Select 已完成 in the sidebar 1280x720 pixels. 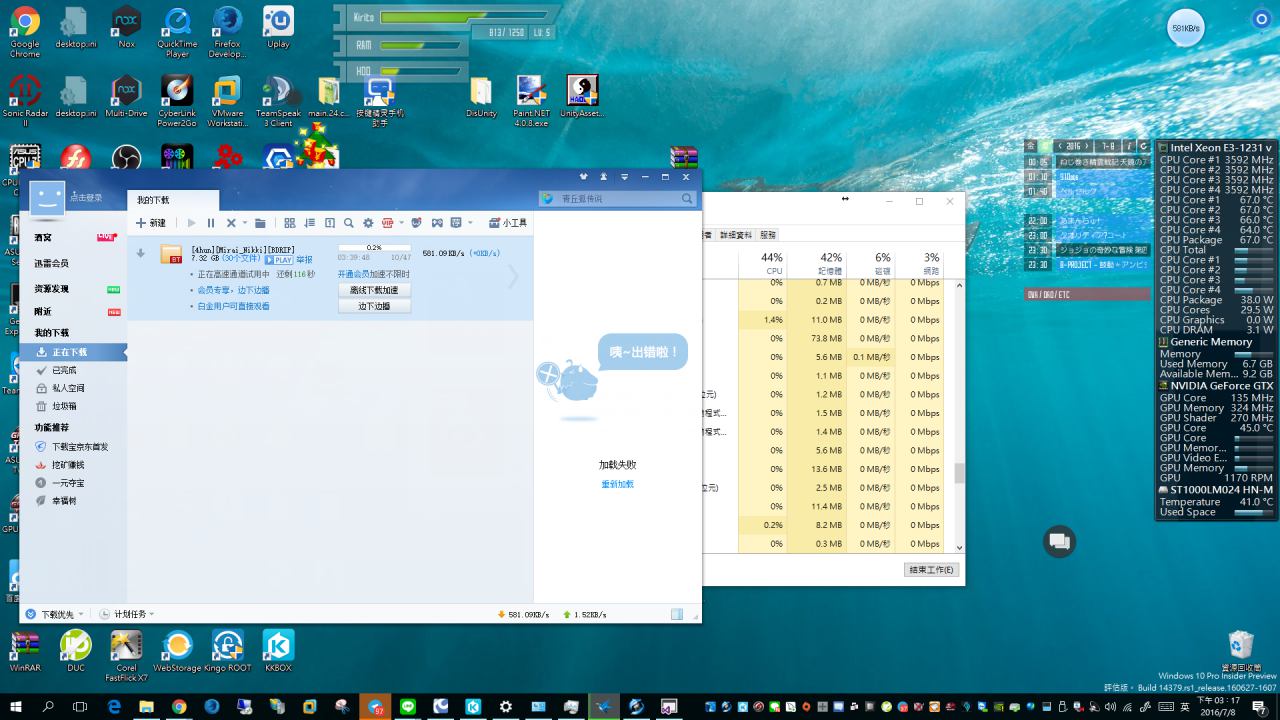[x=64, y=370]
